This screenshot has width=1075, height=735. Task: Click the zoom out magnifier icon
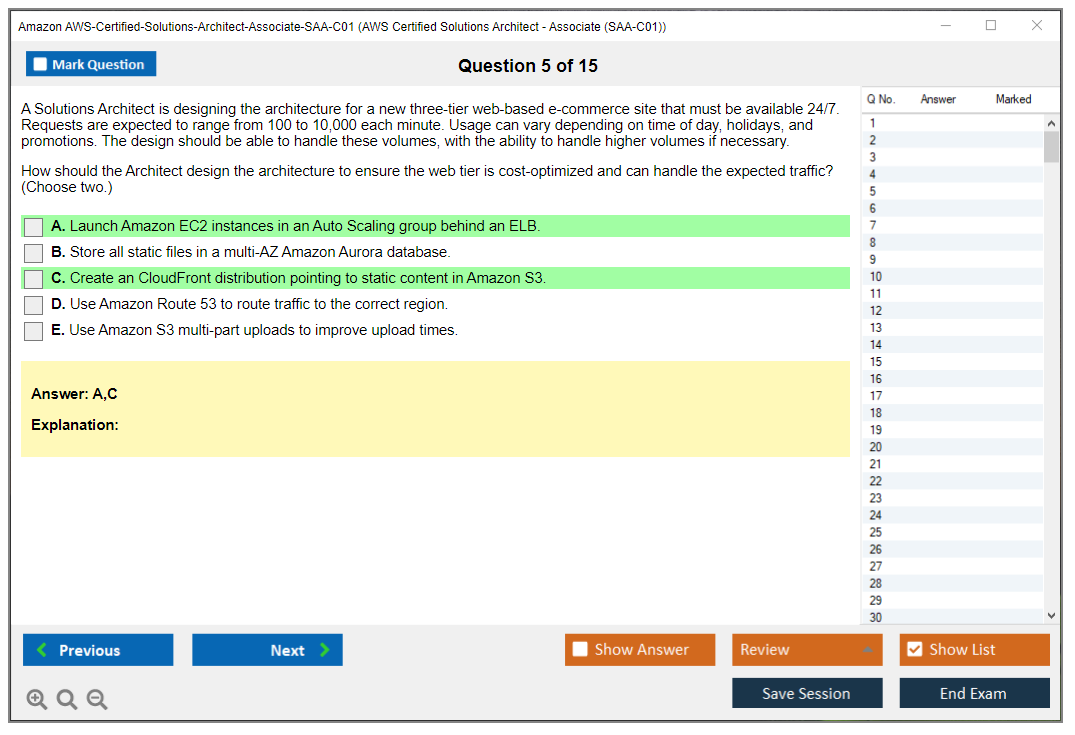pos(97,699)
